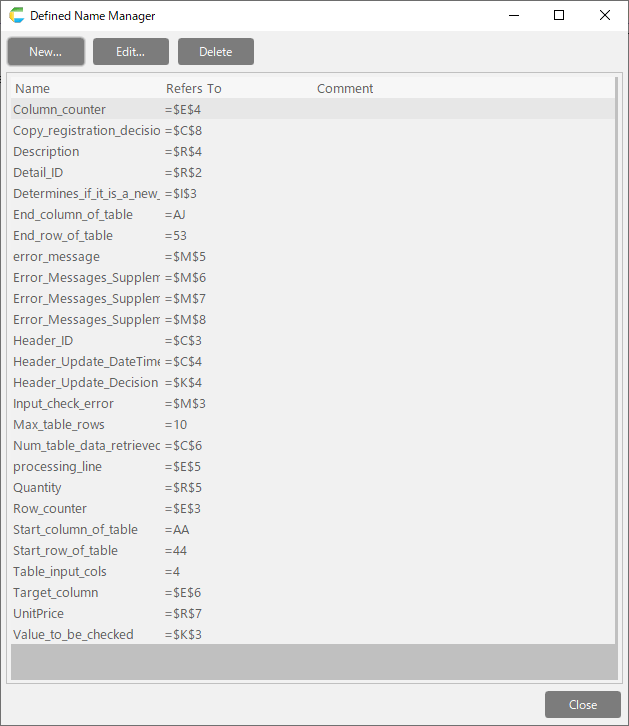
Task: Click the application icon in title bar
Action: coord(16,16)
